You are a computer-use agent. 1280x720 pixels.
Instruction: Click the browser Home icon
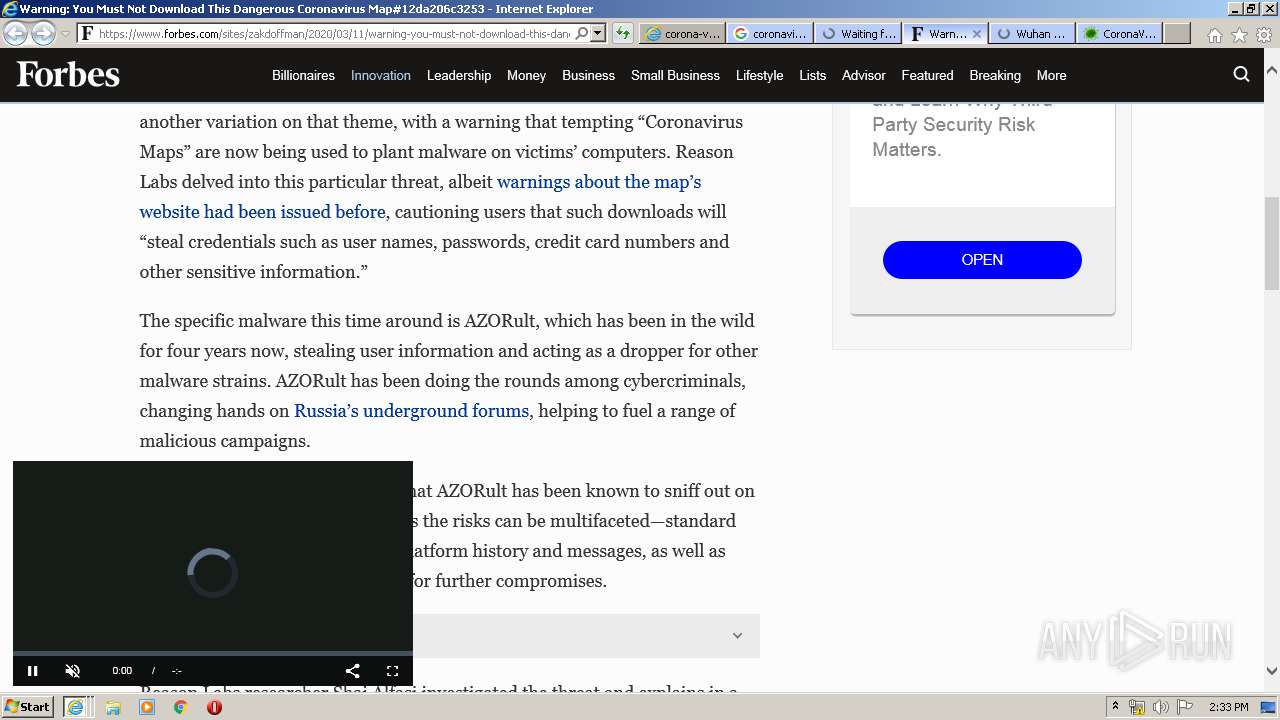[1214, 35]
